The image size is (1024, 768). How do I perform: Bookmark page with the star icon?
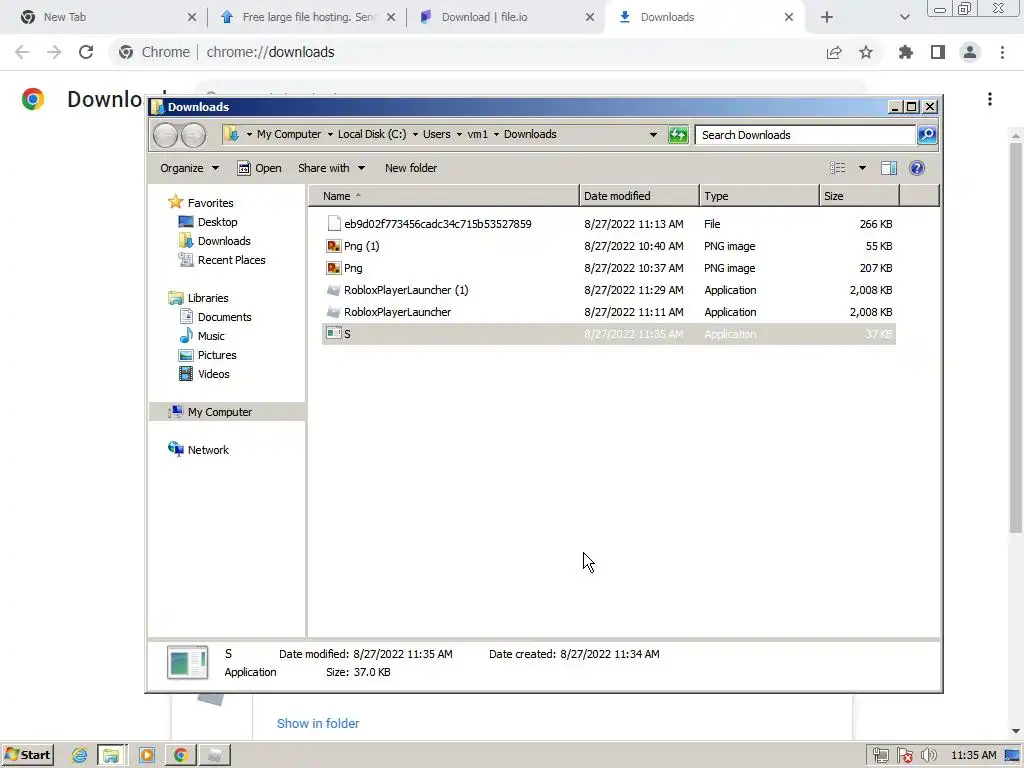click(866, 52)
